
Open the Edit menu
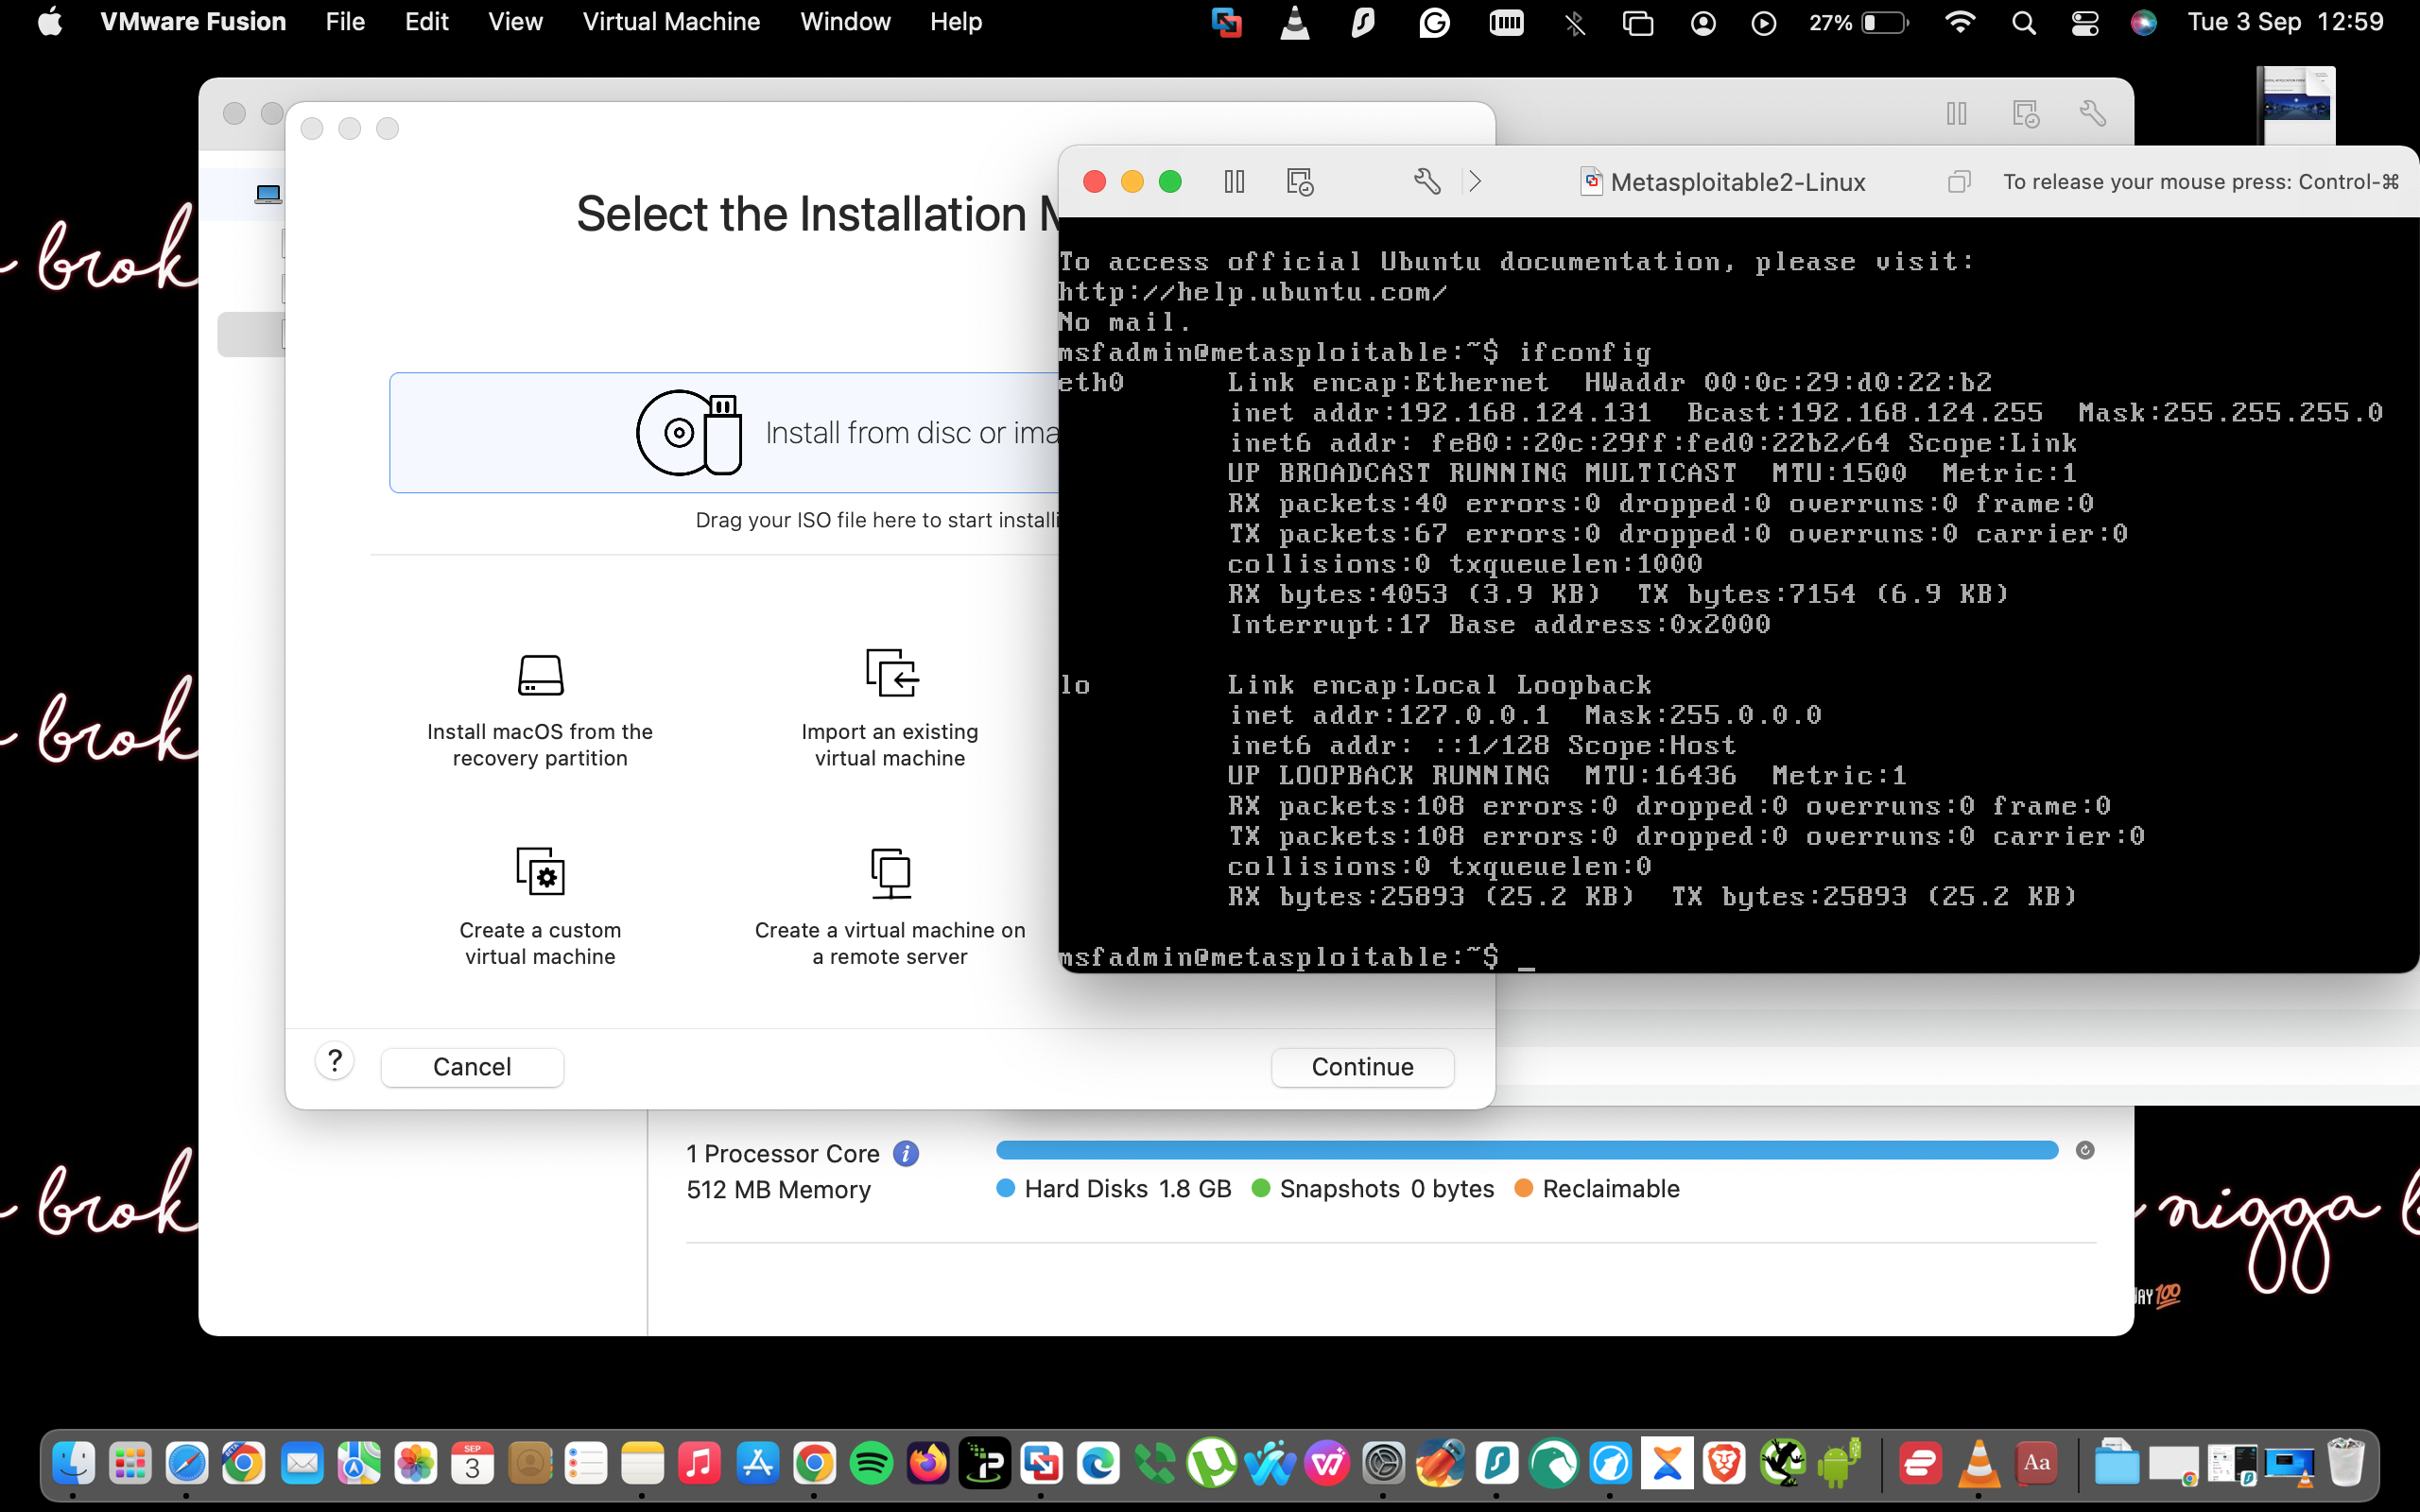(x=426, y=22)
